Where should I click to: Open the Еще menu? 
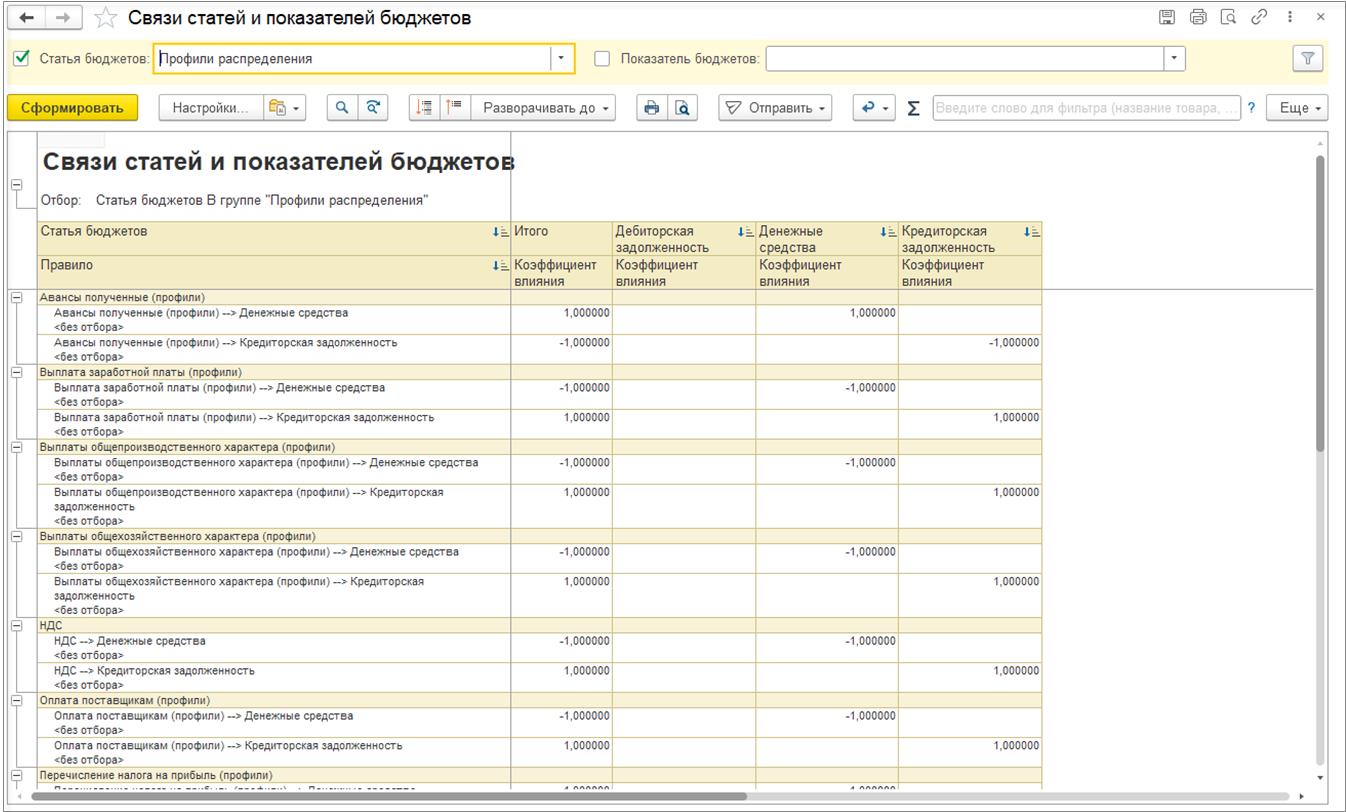click(1296, 108)
